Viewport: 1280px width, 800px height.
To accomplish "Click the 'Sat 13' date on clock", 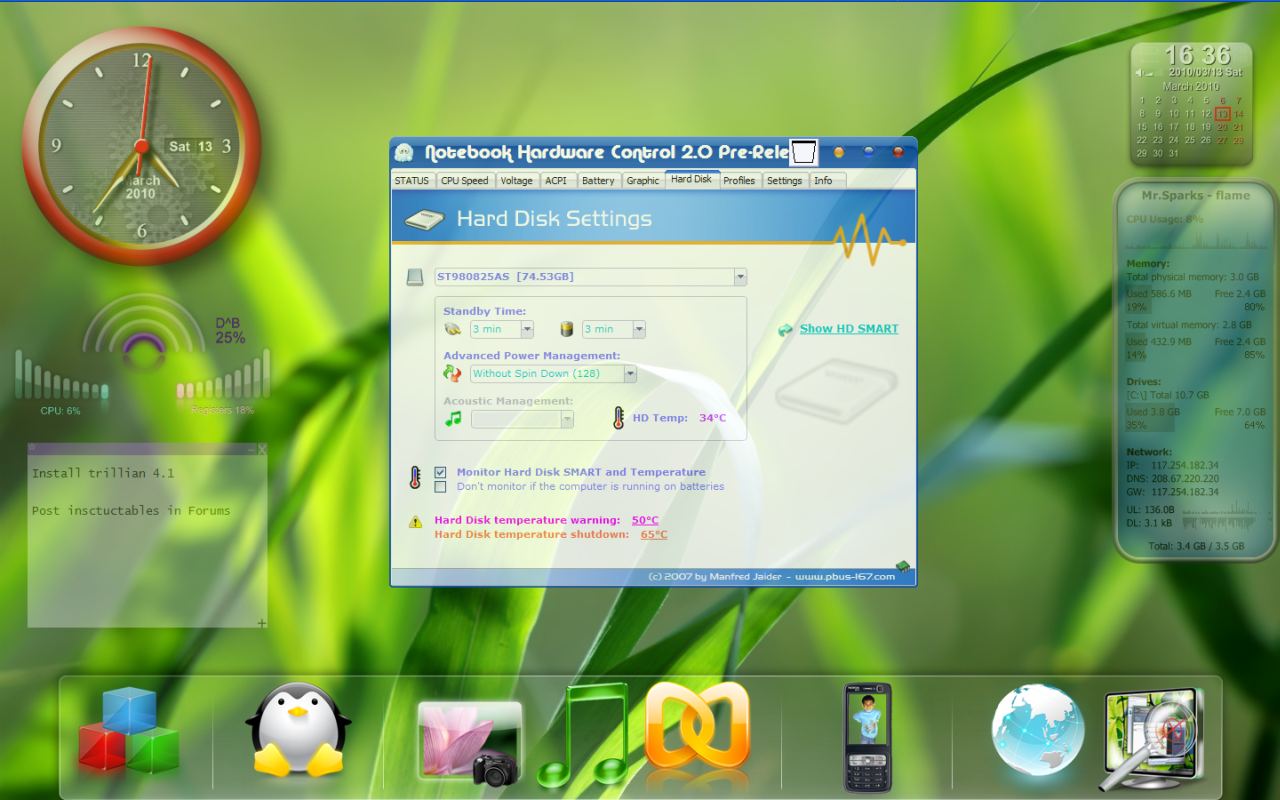I will tap(191, 146).
